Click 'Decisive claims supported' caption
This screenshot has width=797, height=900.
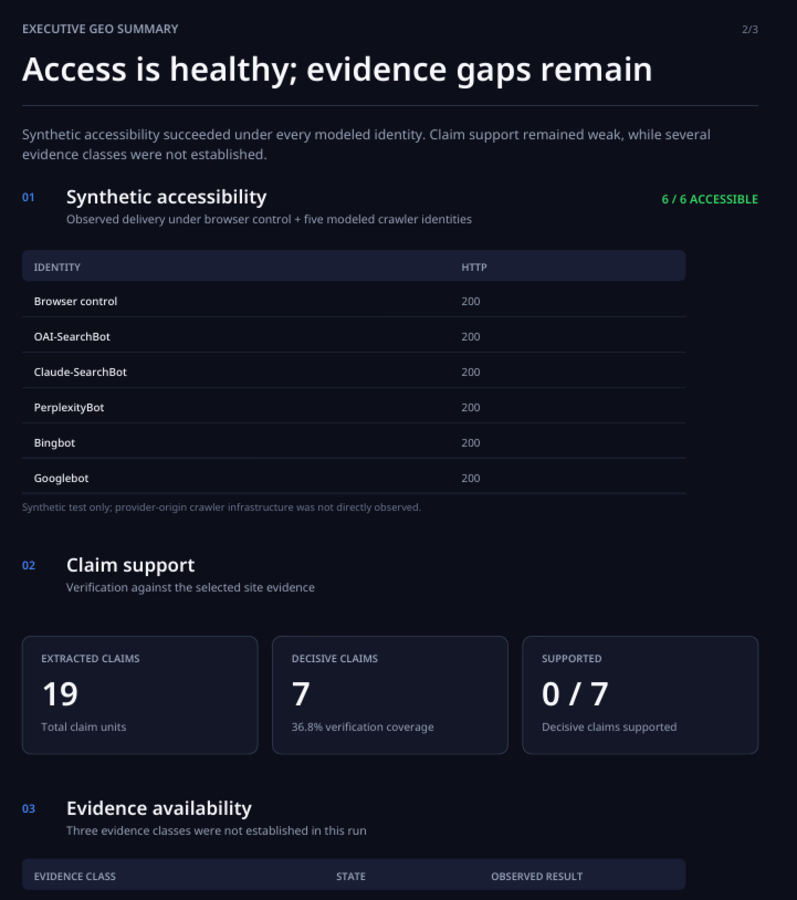coord(609,727)
